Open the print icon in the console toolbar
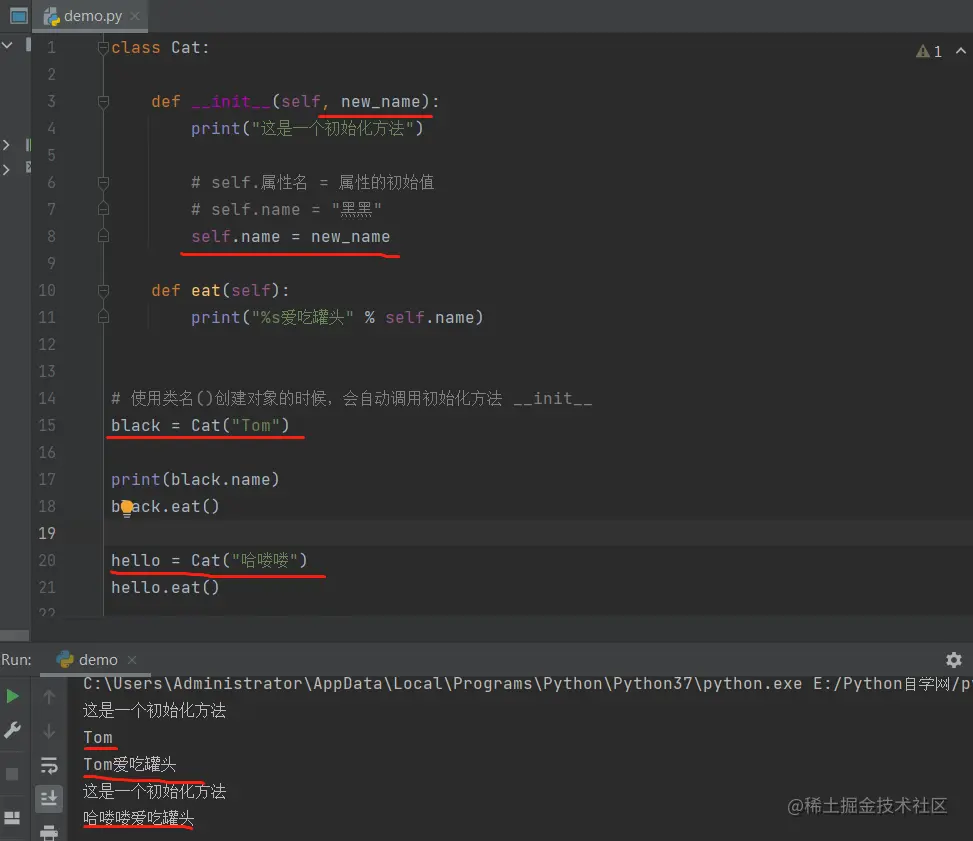Image resolution: width=973 pixels, height=841 pixels. click(x=48, y=832)
